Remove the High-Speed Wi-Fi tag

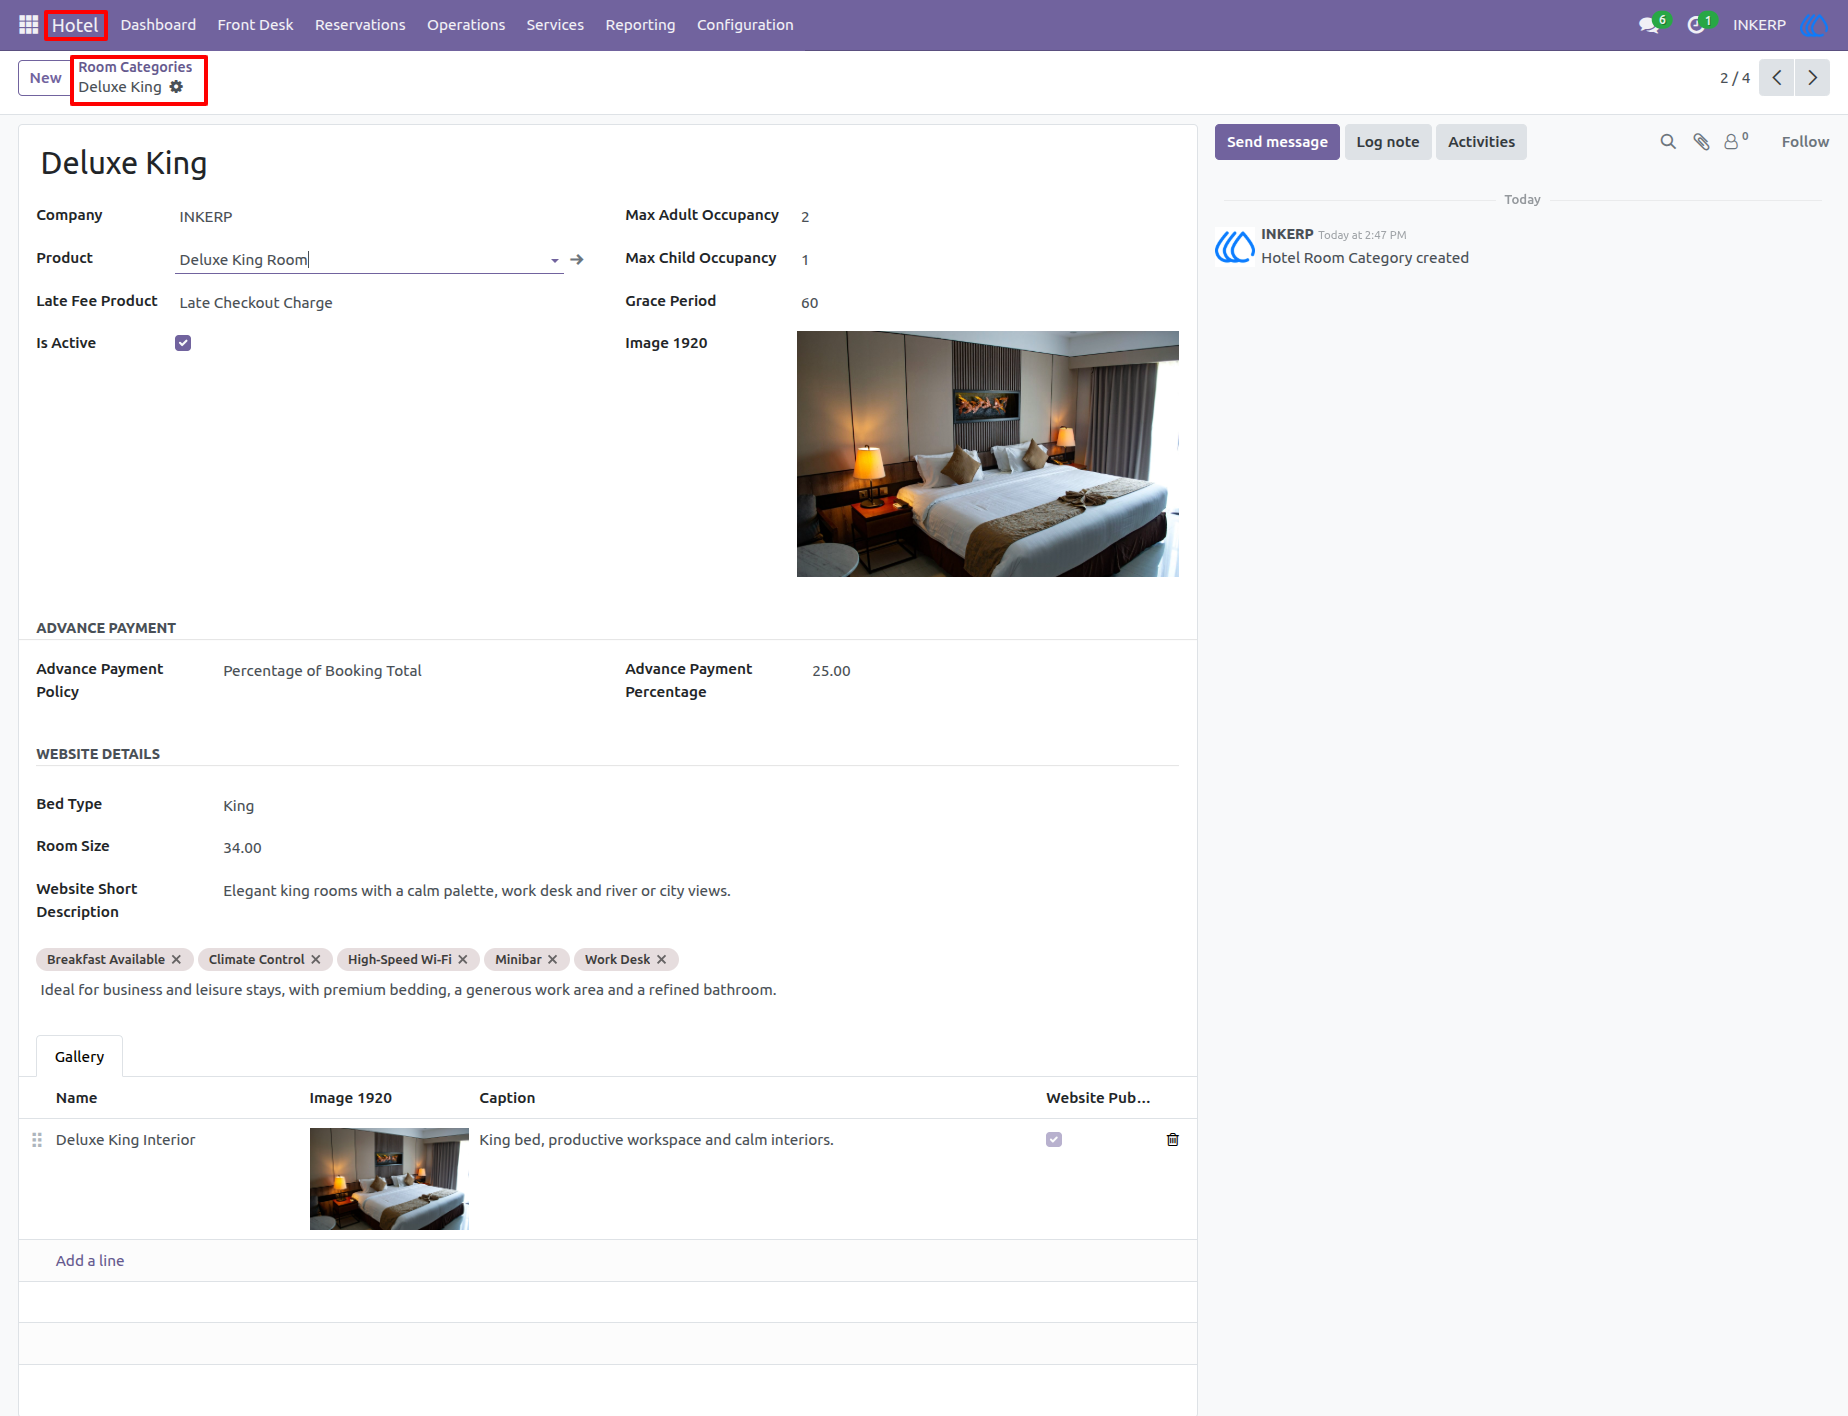(463, 960)
